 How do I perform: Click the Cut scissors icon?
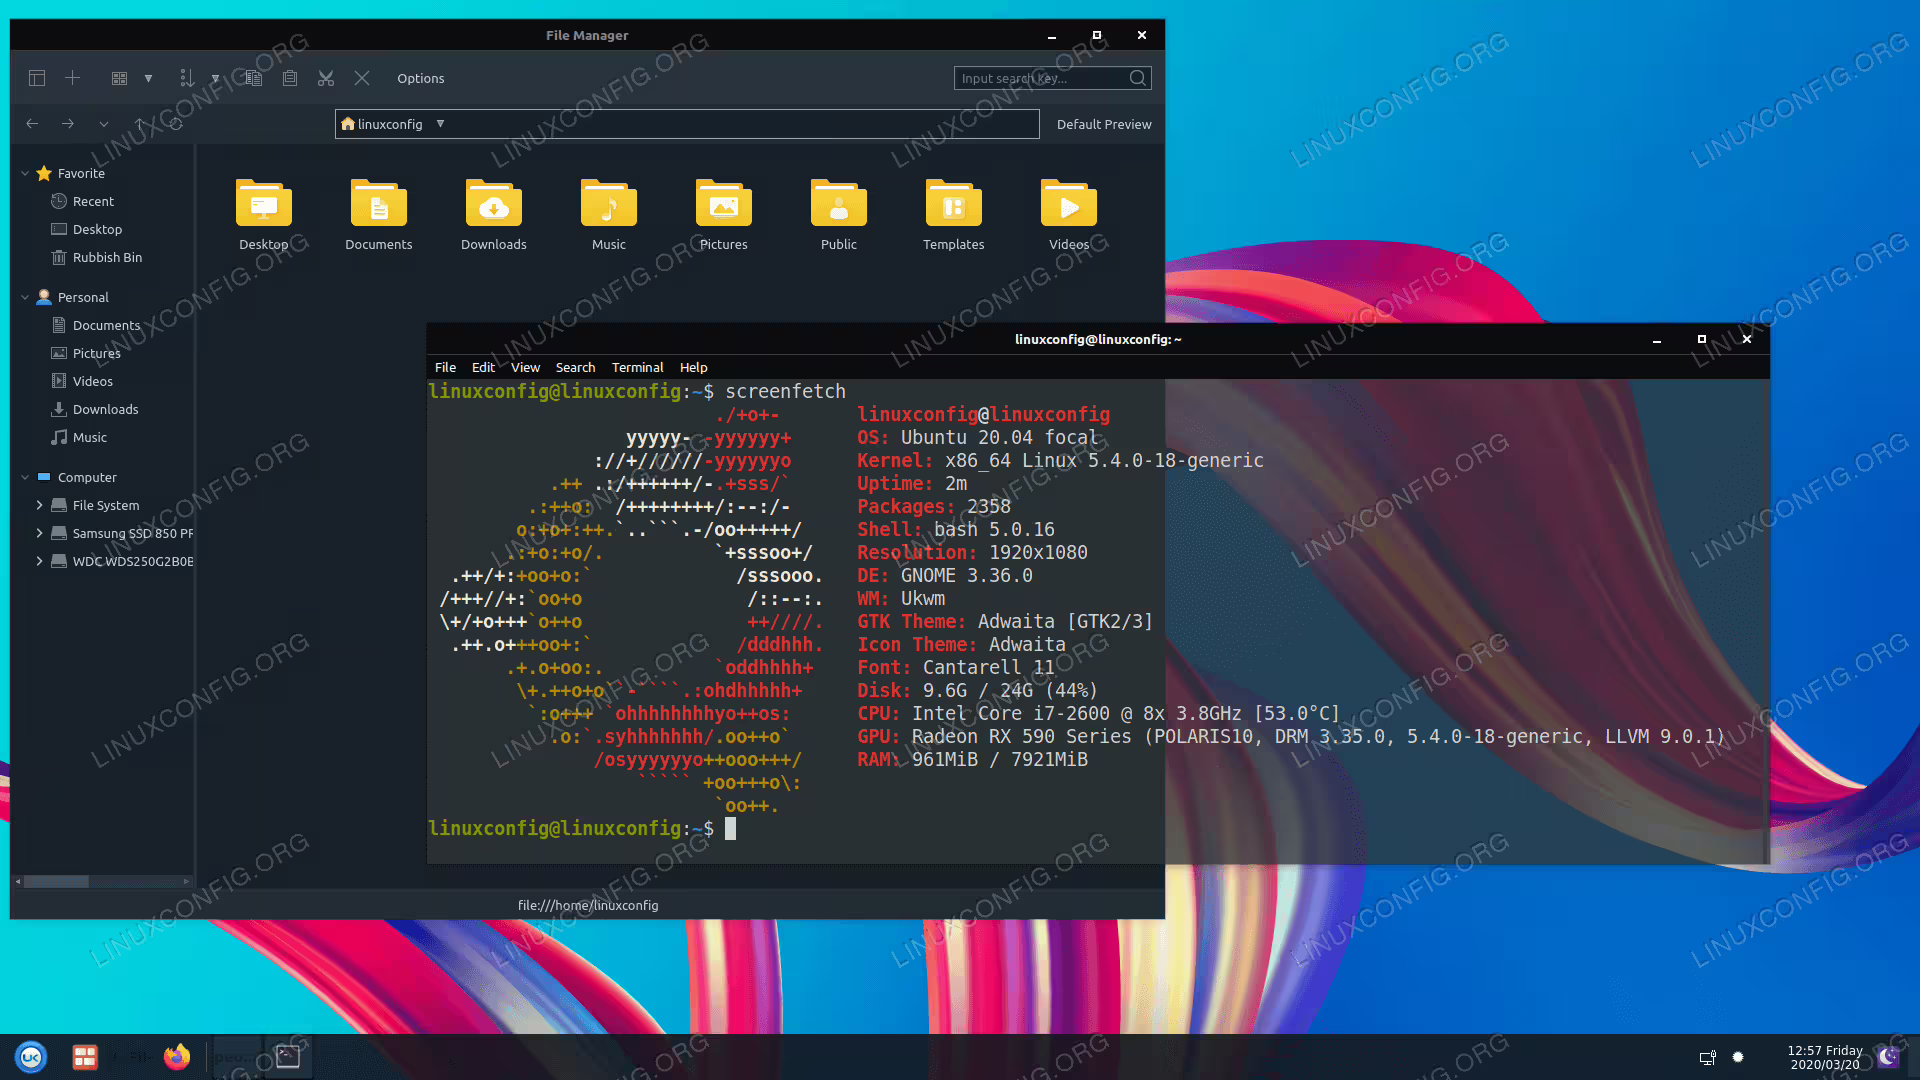(326, 78)
